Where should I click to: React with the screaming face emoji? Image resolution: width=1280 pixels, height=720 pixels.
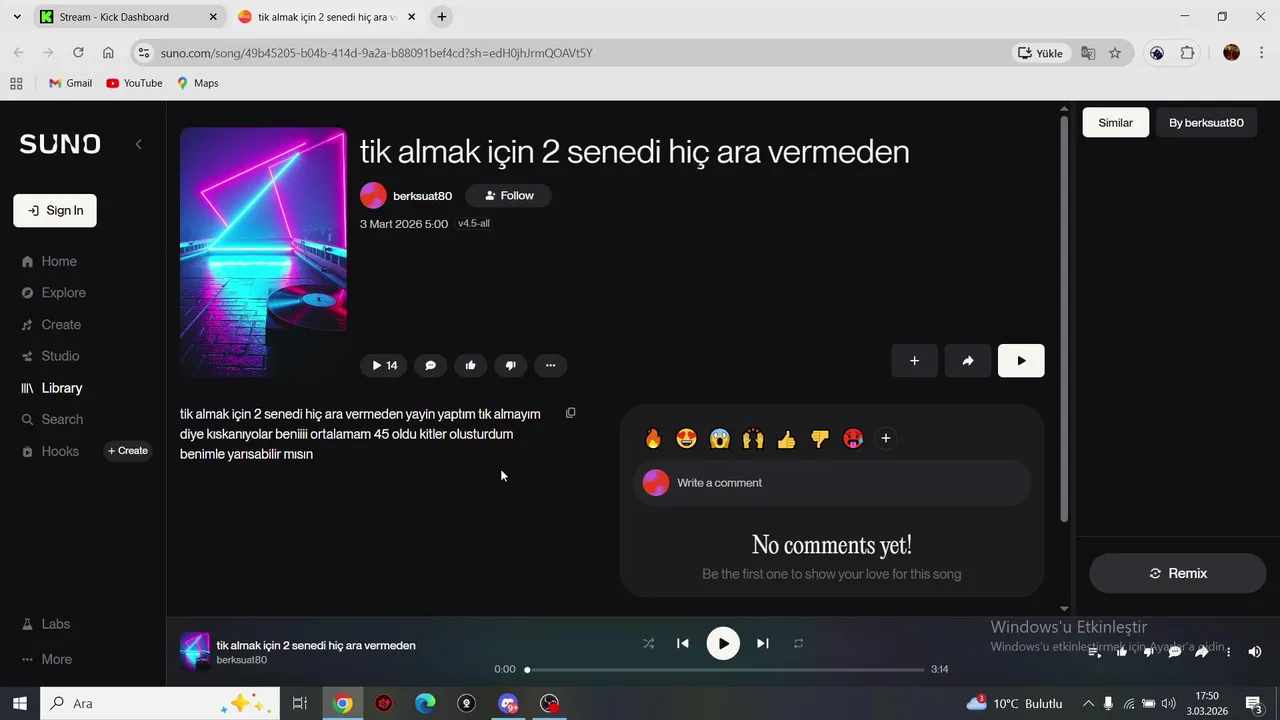click(x=720, y=438)
